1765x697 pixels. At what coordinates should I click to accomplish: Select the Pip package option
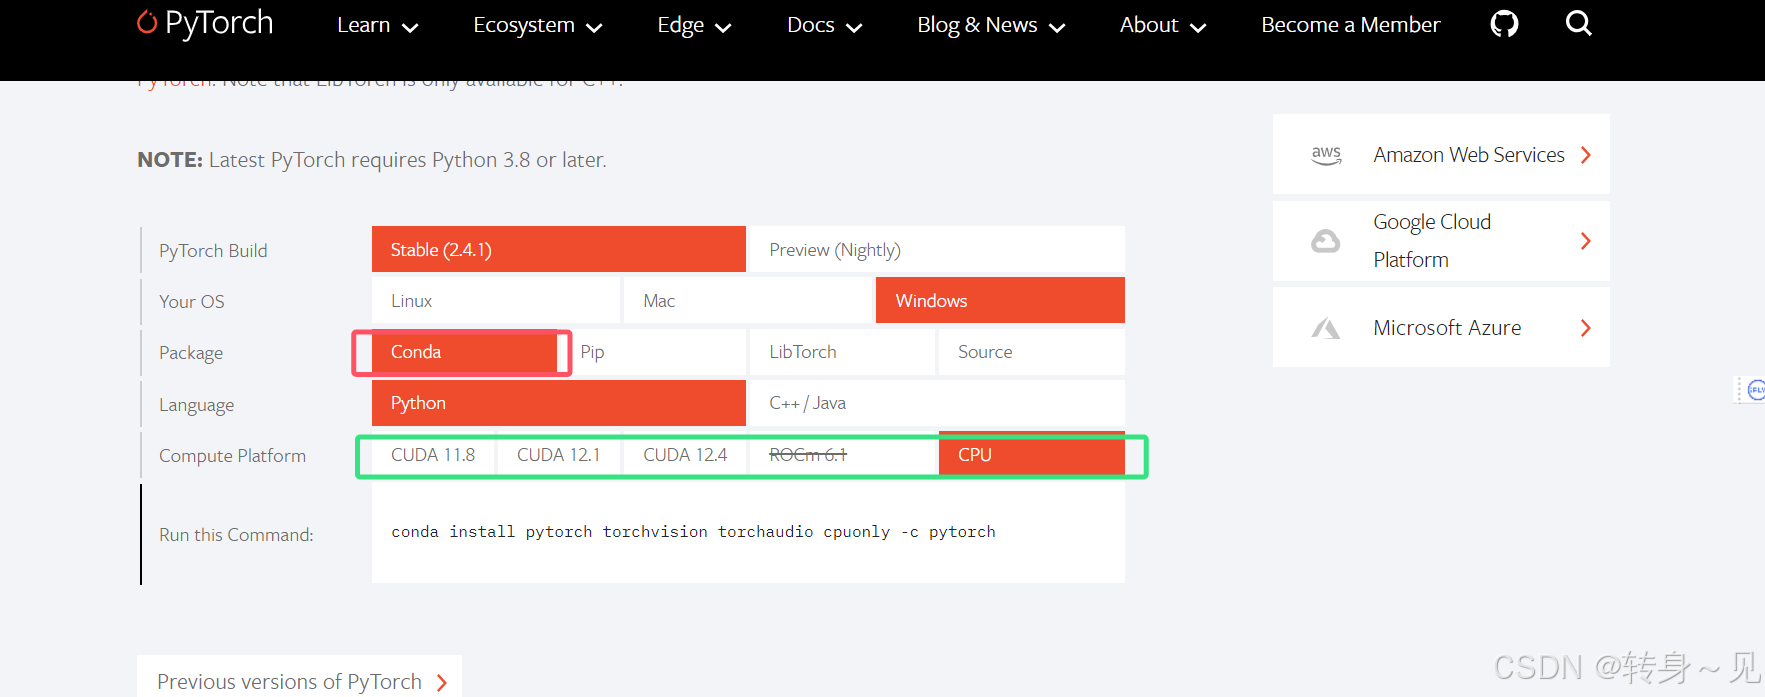point(654,352)
